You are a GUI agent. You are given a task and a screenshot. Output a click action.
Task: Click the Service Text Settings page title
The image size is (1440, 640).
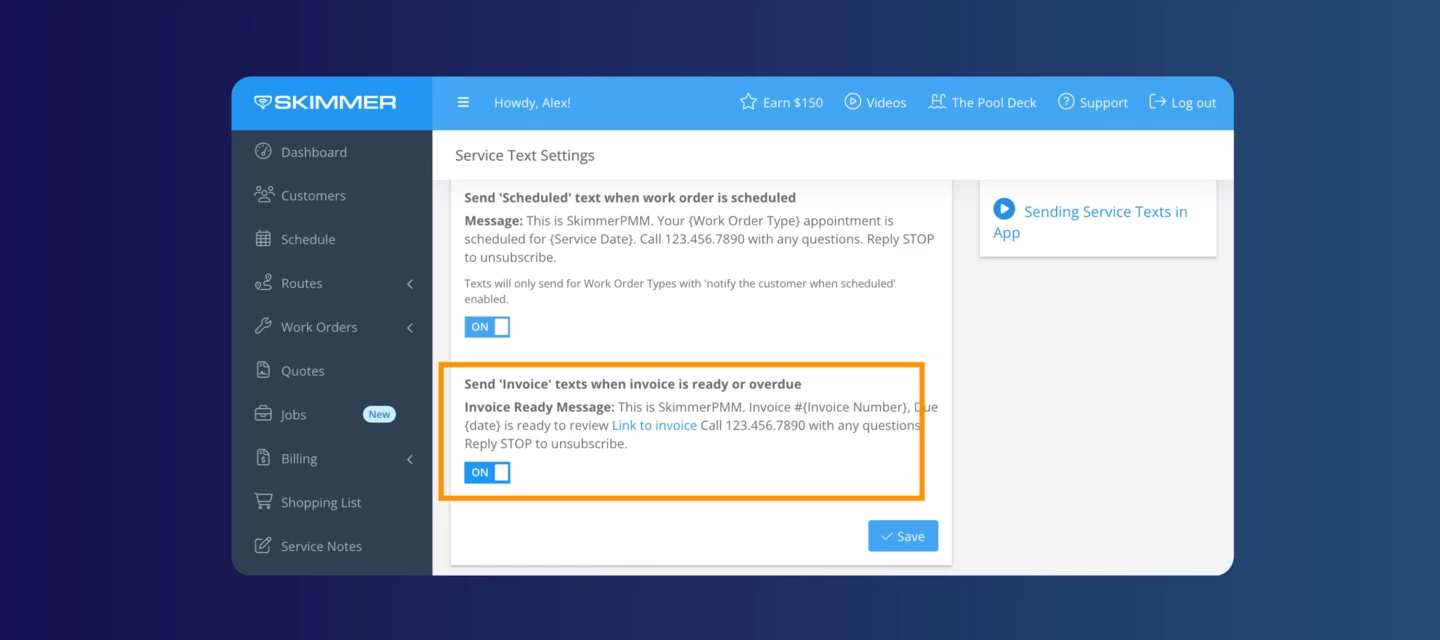[525, 155]
